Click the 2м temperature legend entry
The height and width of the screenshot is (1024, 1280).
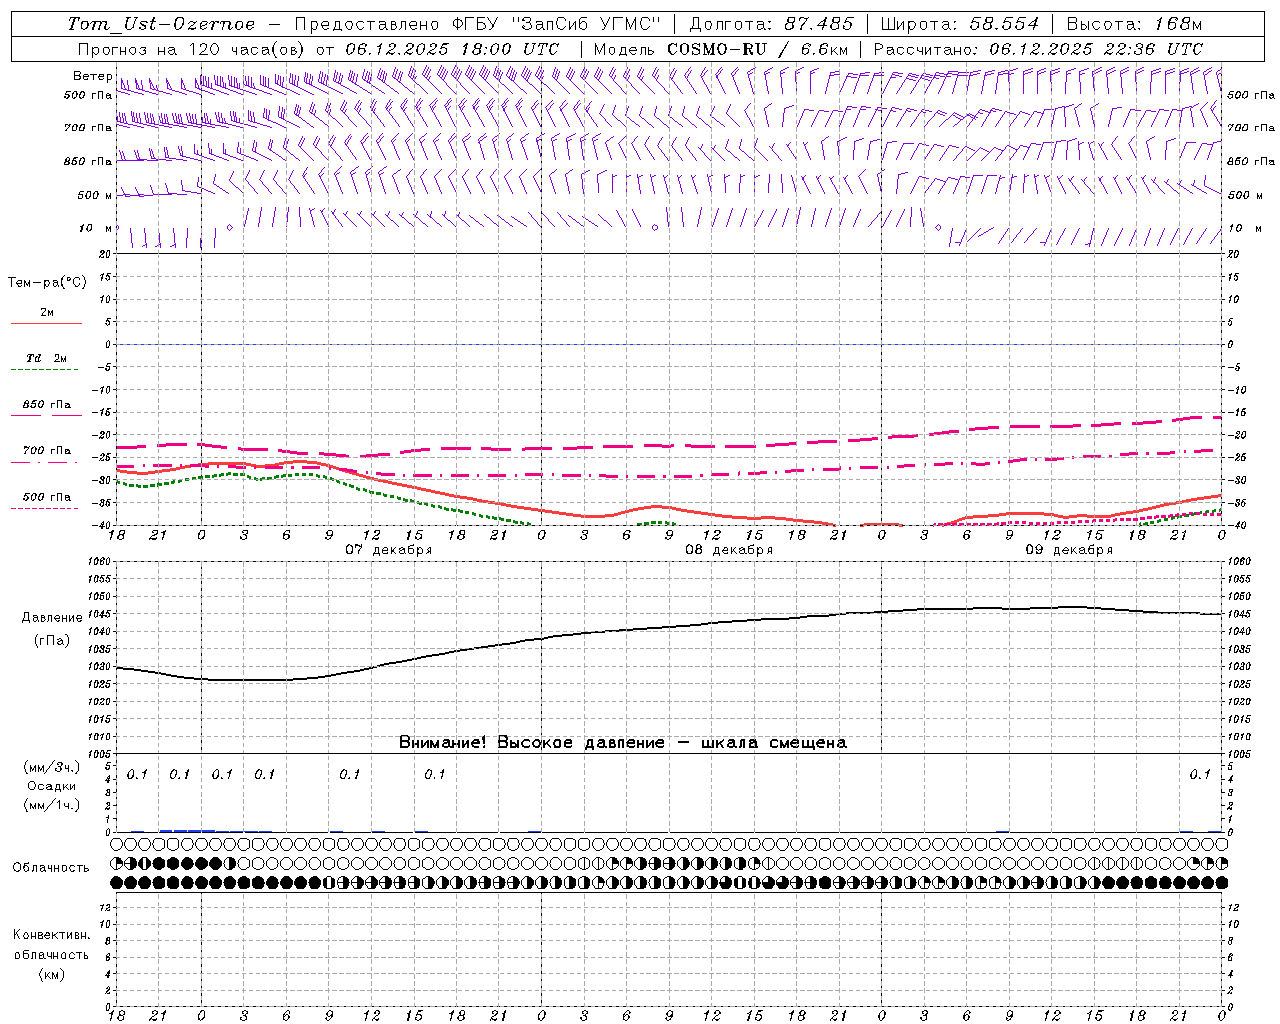click(x=47, y=313)
